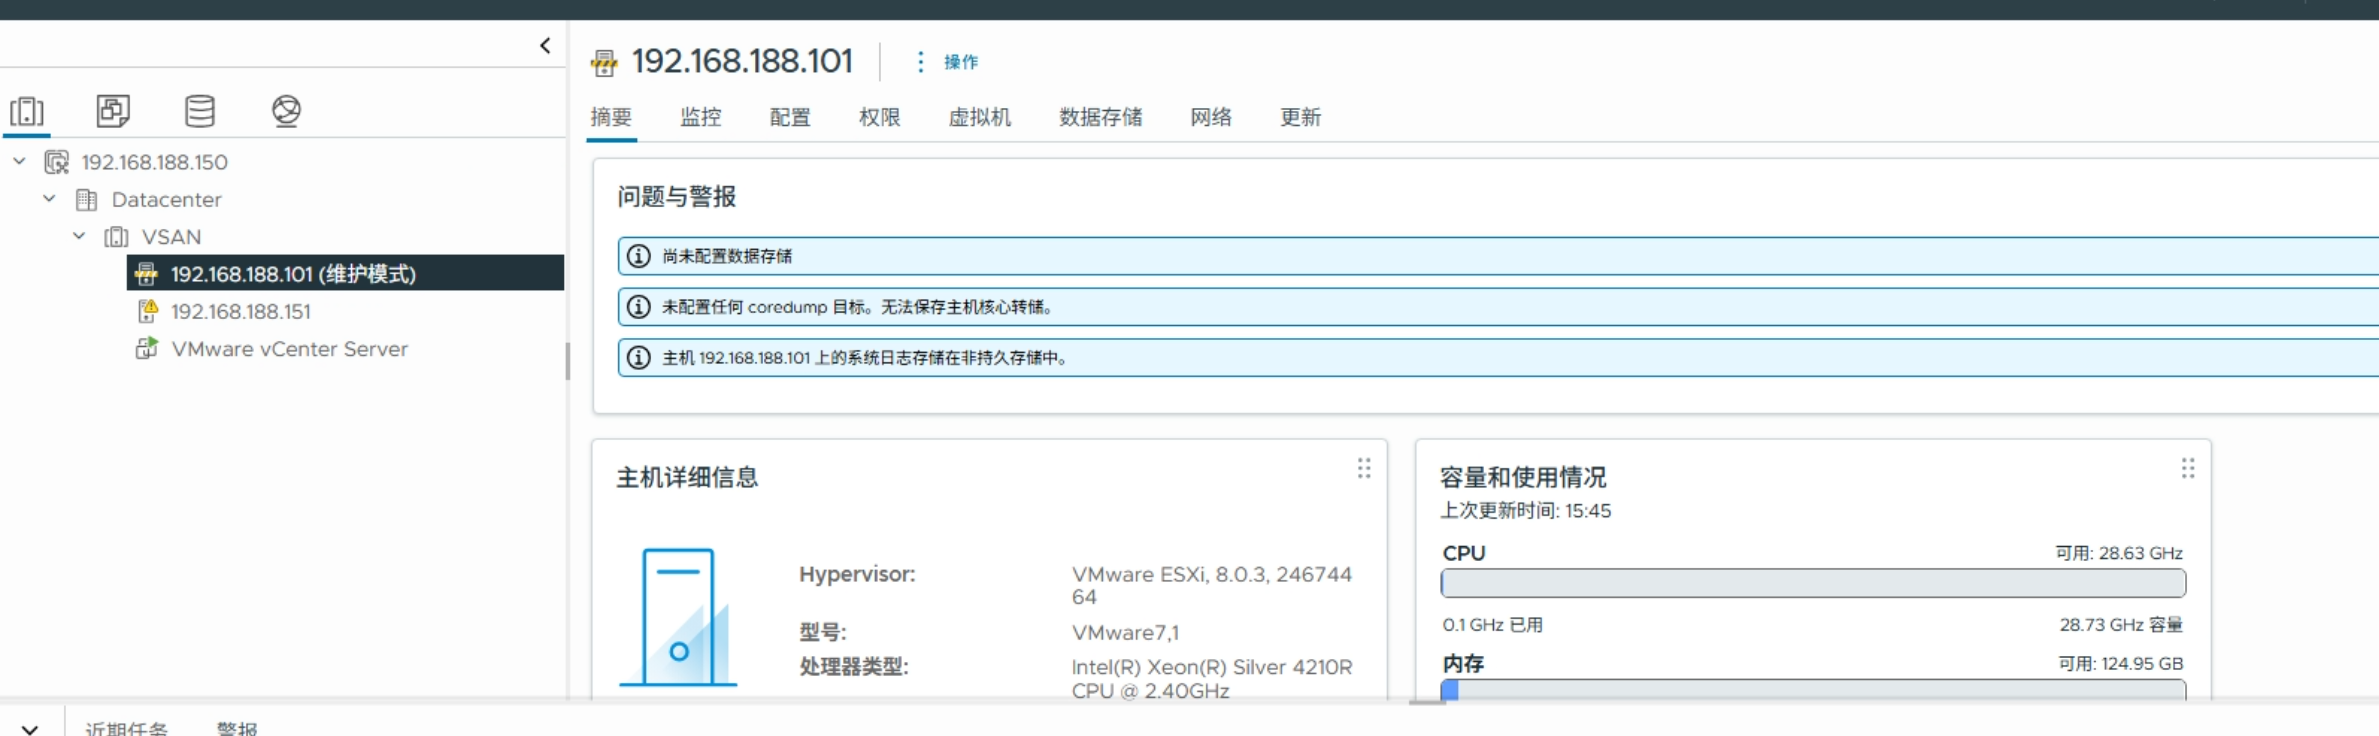The image size is (2379, 736).
Task: Click the Datacenter building icon
Action: point(87,200)
